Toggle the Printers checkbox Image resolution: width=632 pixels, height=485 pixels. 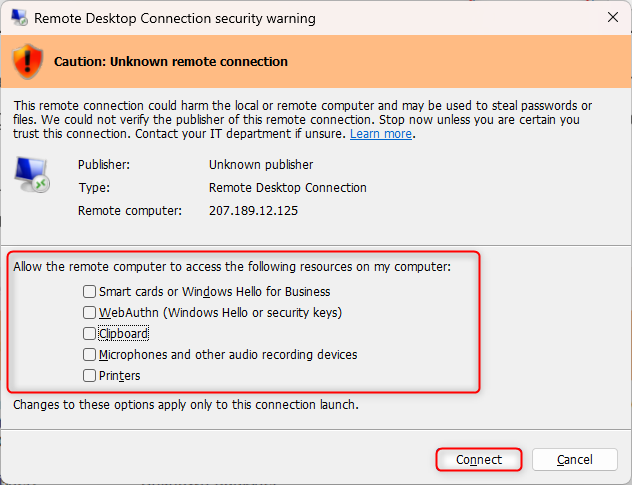coord(90,376)
